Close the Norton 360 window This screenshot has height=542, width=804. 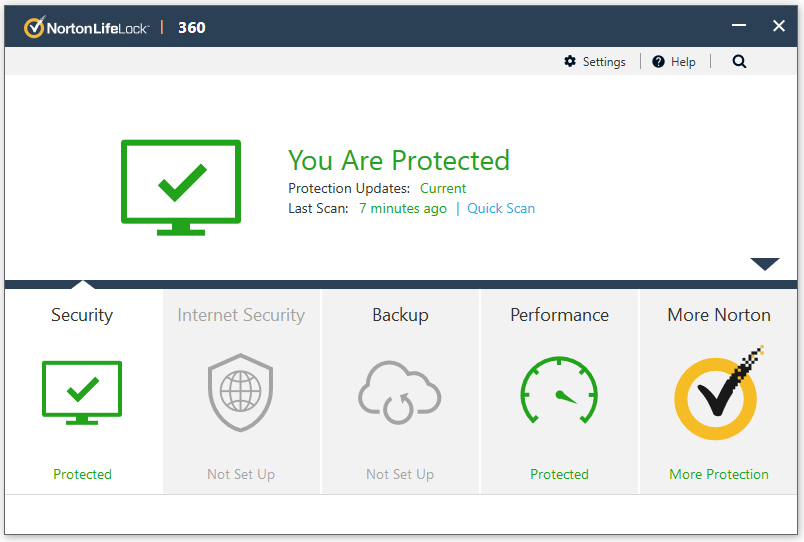pyautogui.click(x=779, y=26)
